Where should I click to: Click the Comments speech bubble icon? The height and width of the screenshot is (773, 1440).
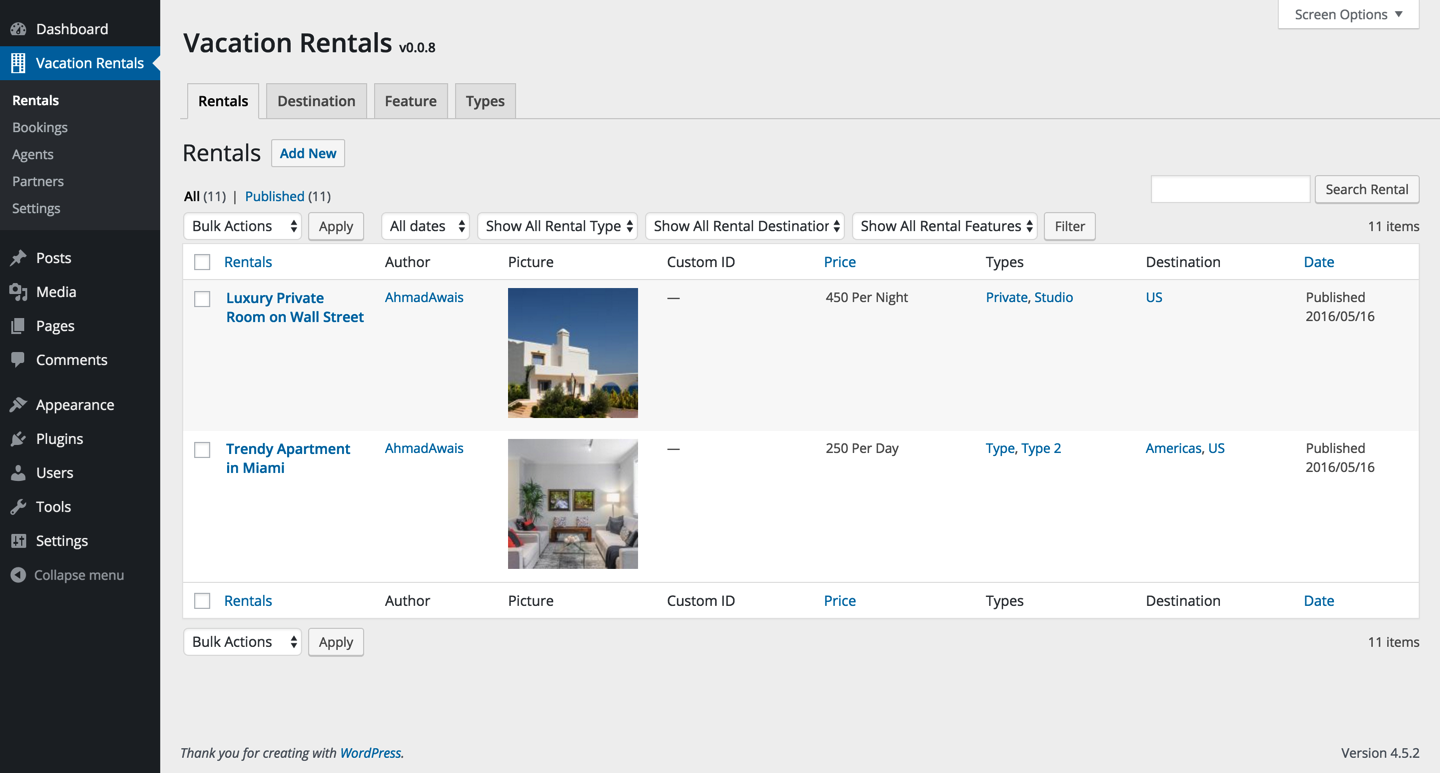[x=18, y=360]
